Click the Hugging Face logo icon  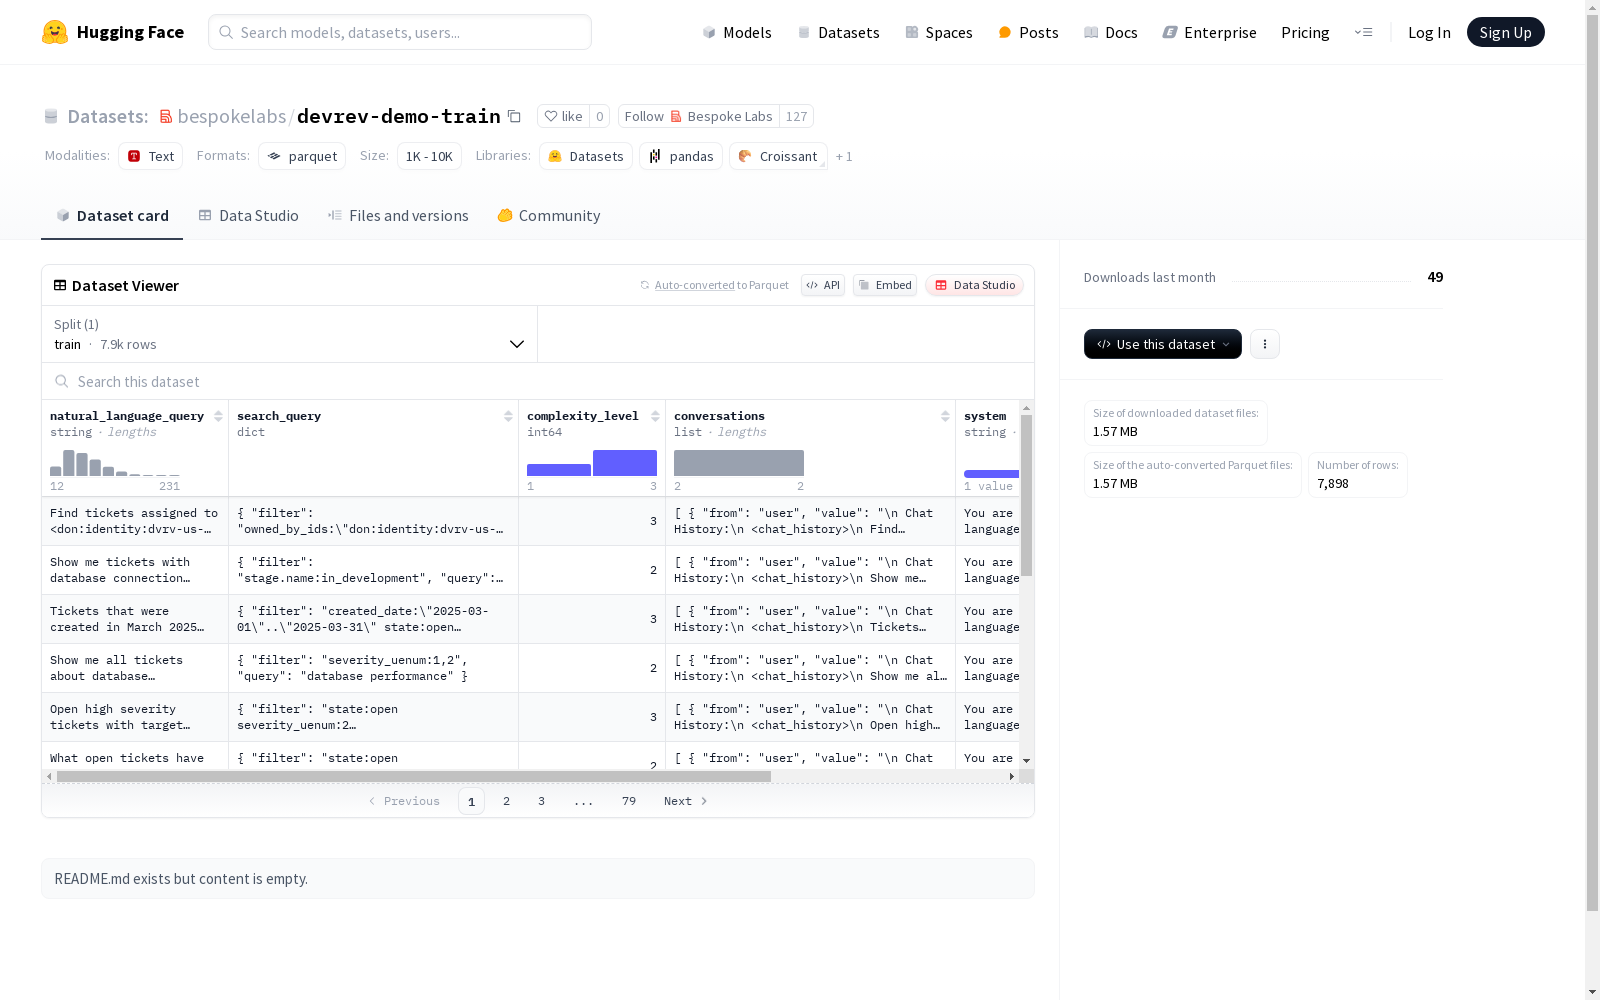coord(55,32)
